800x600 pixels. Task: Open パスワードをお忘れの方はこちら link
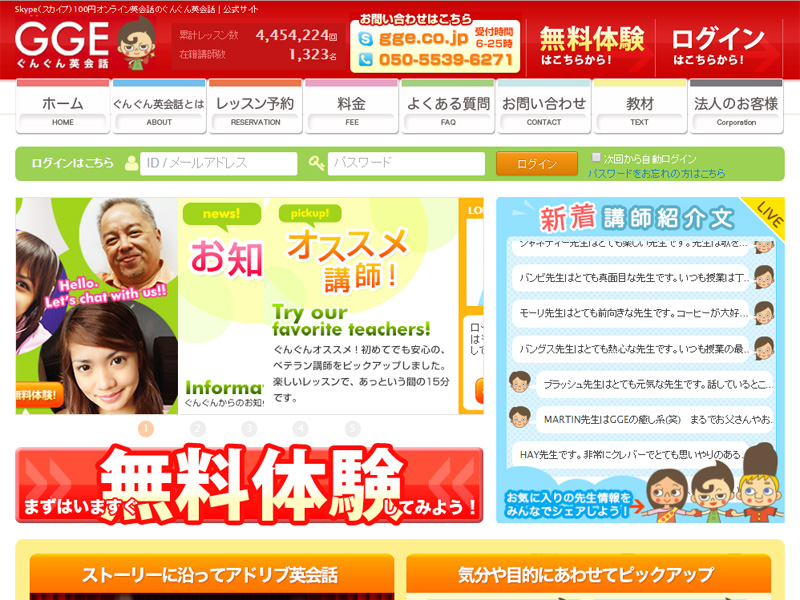[x=656, y=173]
